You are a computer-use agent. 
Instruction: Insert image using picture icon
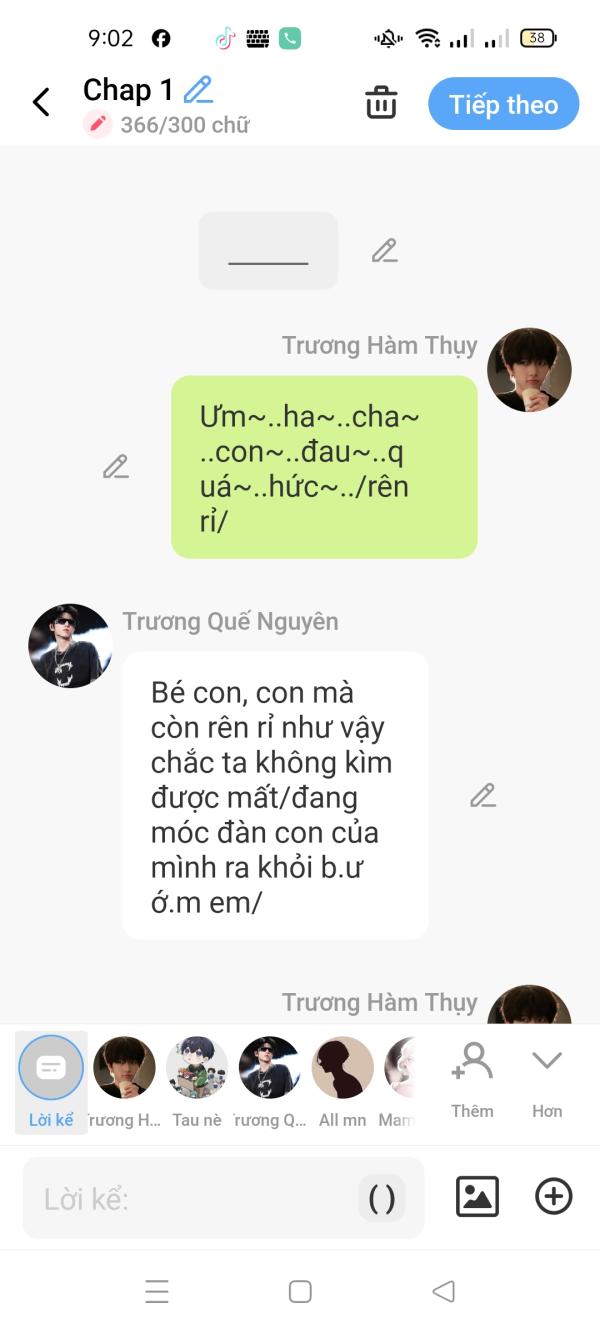tap(477, 1196)
